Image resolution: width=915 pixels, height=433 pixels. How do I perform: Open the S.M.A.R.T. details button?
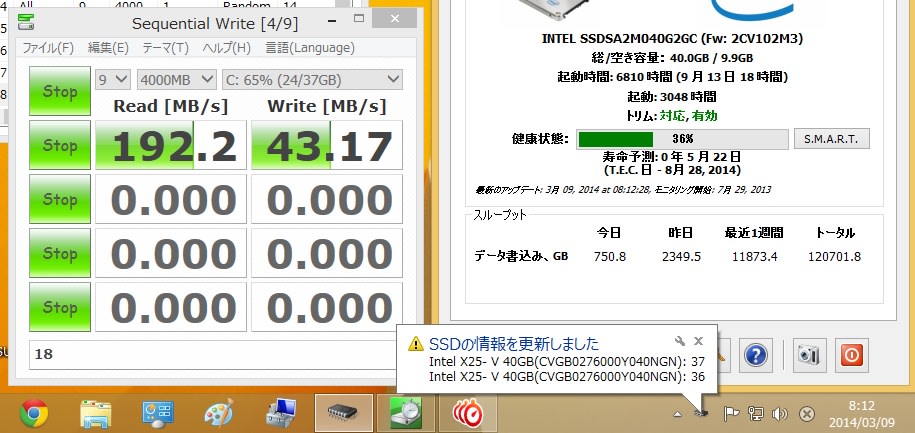coord(832,139)
